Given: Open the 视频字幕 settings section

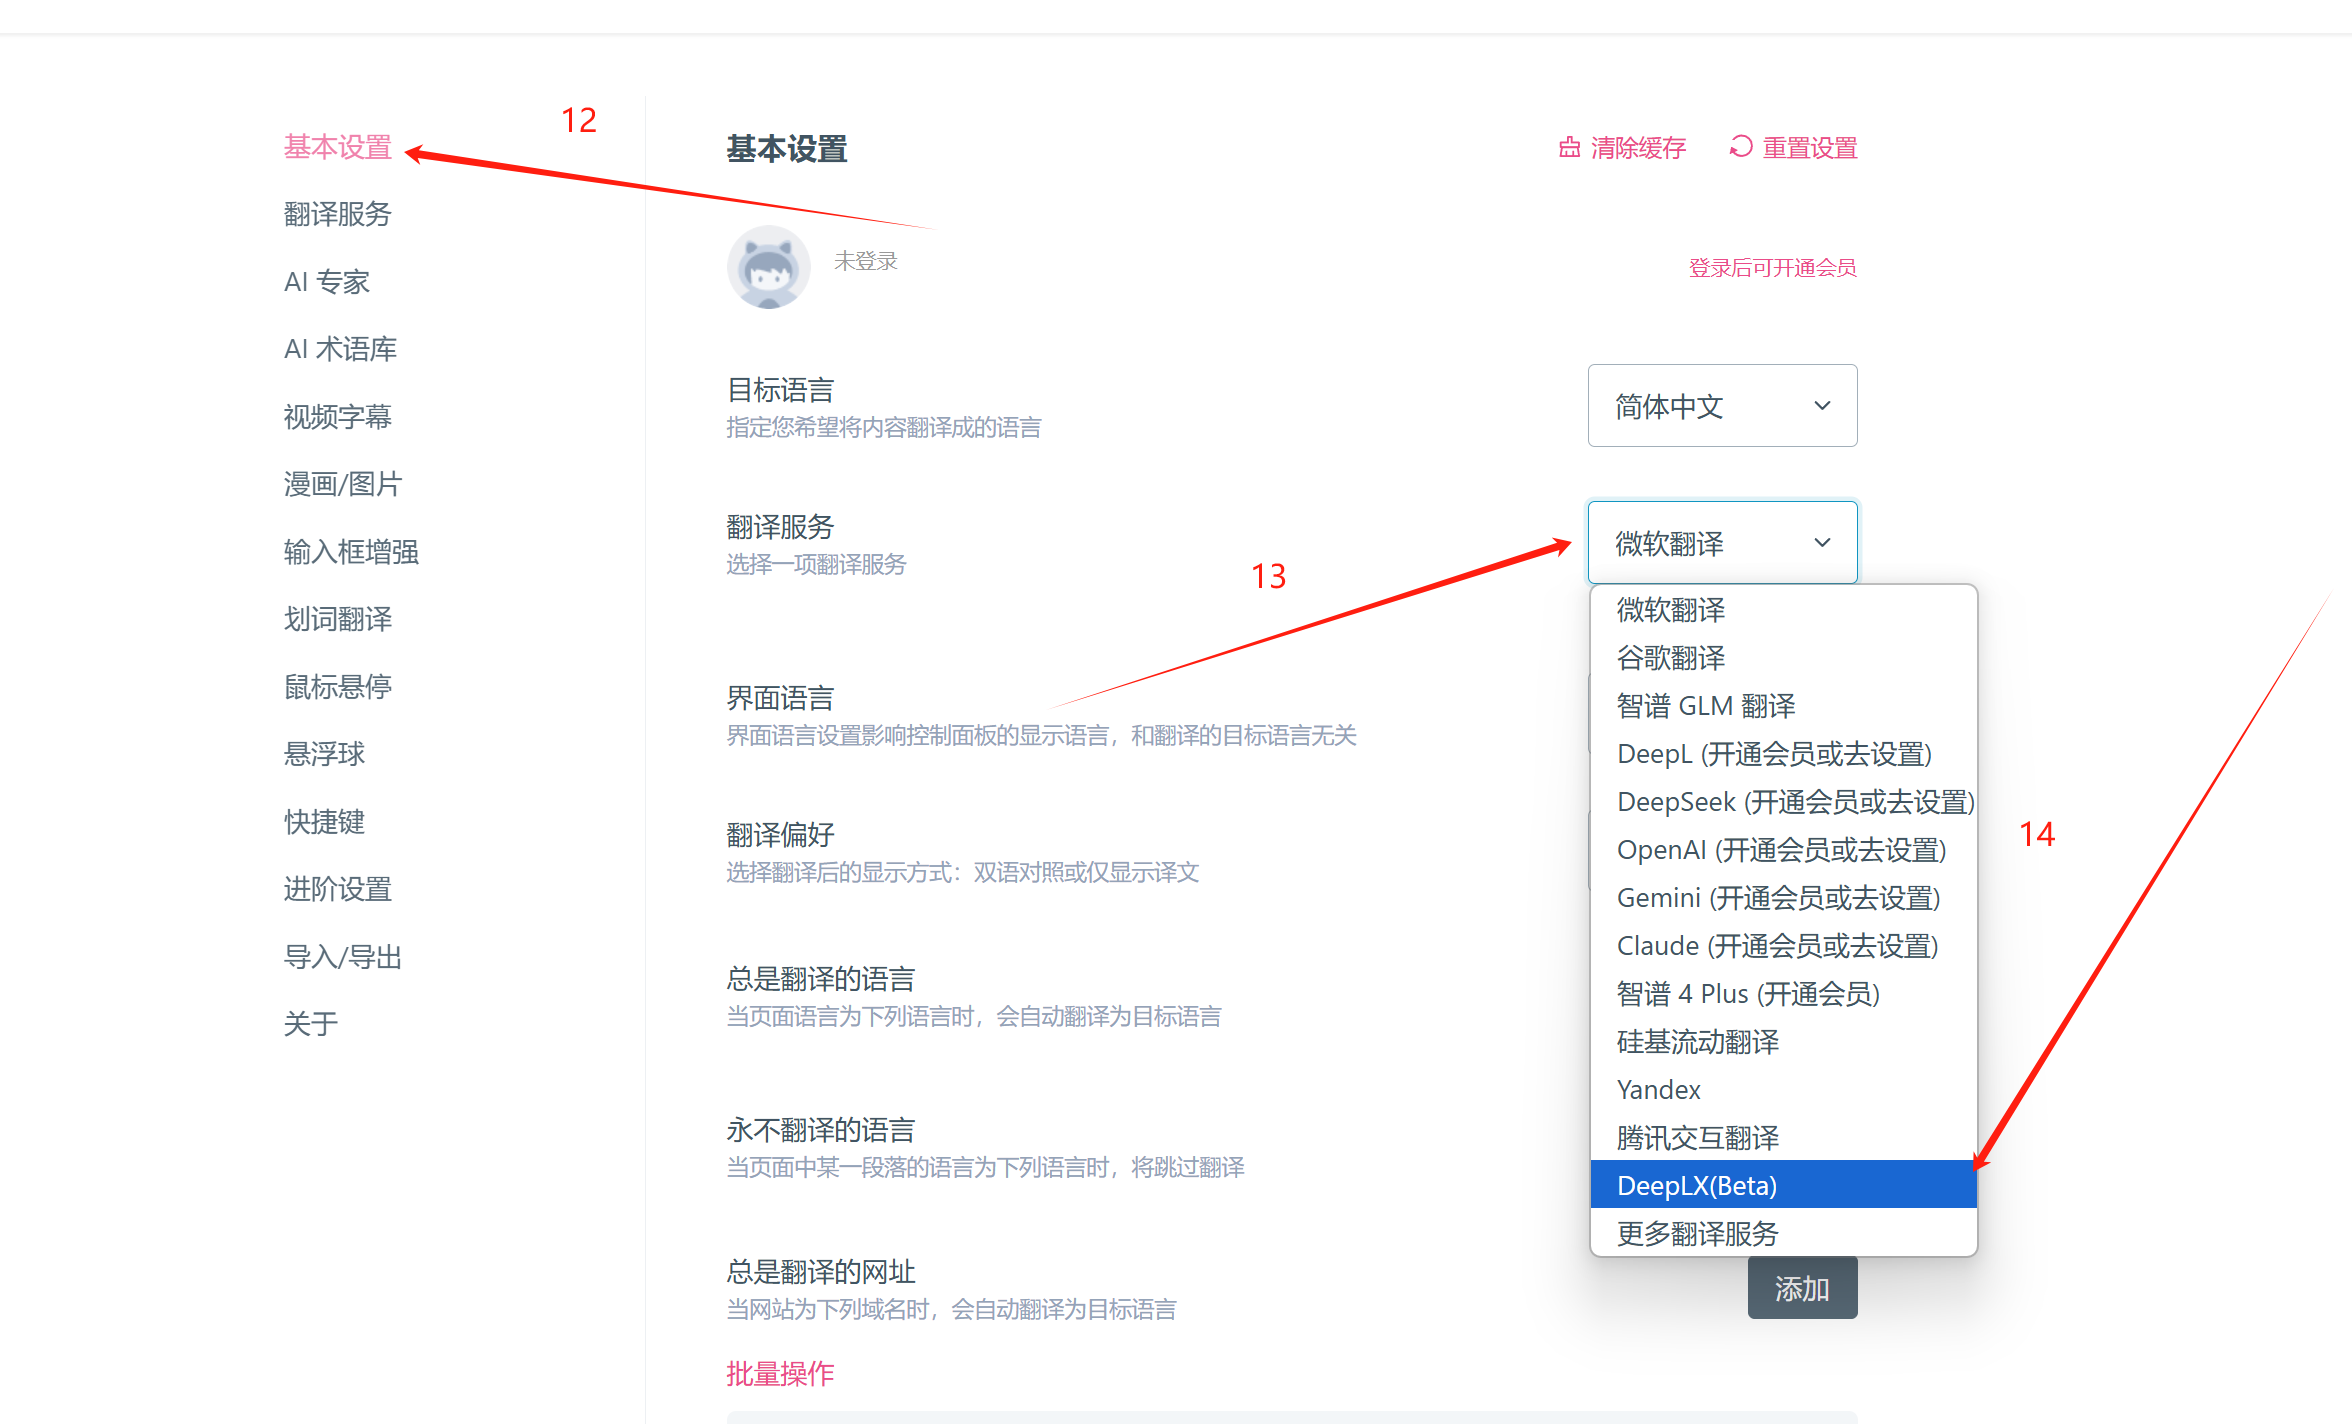Looking at the screenshot, I should (x=337, y=417).
